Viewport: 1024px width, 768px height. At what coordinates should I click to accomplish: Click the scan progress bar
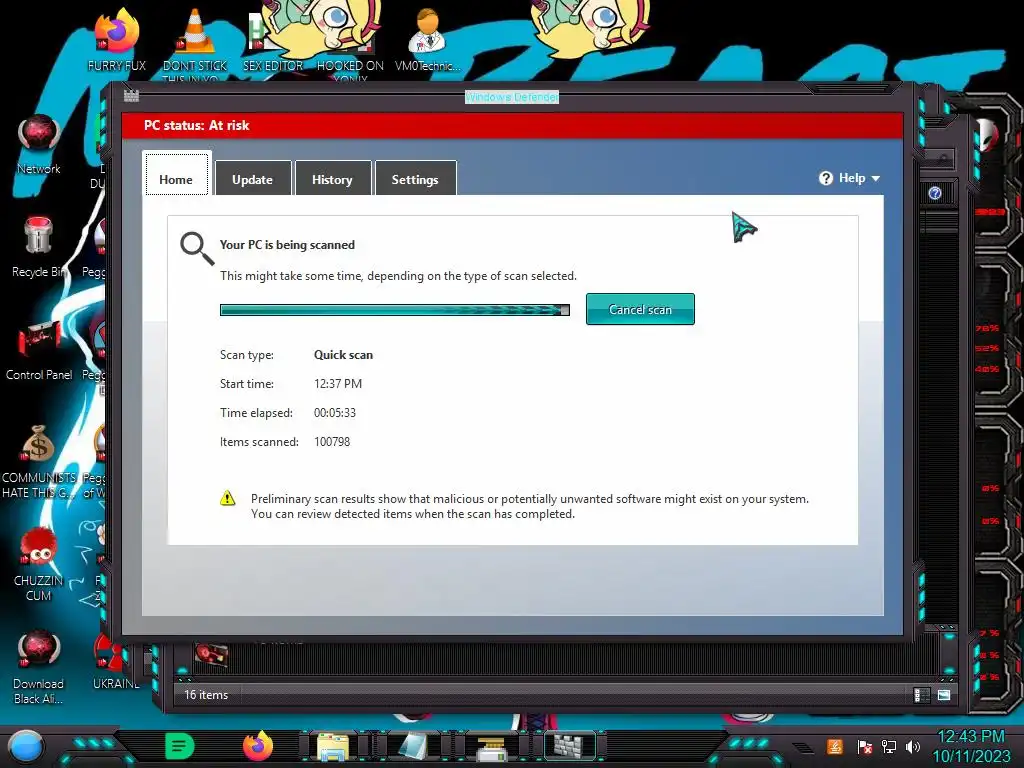394,310
